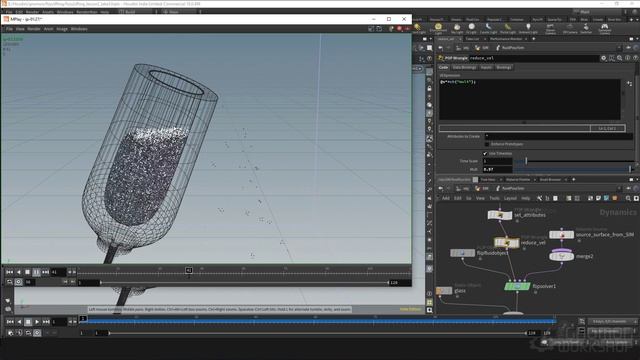Viewport: 640px width, 360px height.
Task: Select Portal Light shelf tool
Action: coord(508,29)
